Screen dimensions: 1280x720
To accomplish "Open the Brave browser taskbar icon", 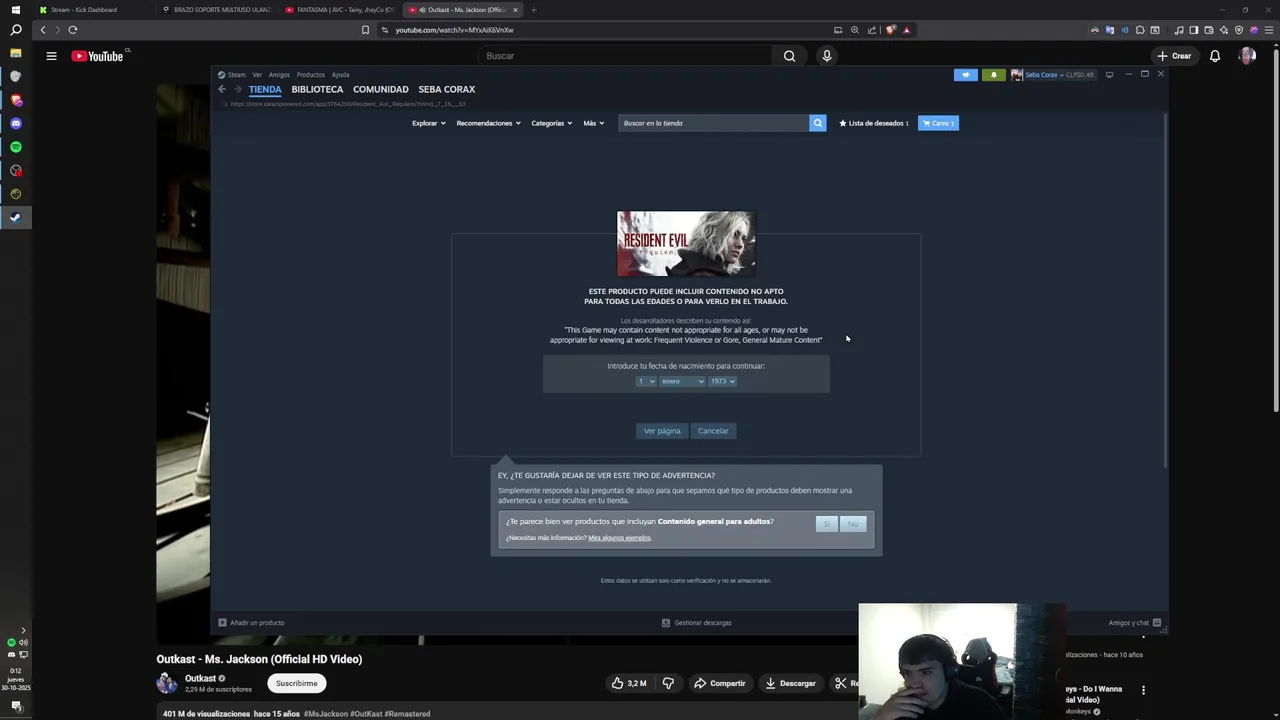I will [x=15, y=100].
